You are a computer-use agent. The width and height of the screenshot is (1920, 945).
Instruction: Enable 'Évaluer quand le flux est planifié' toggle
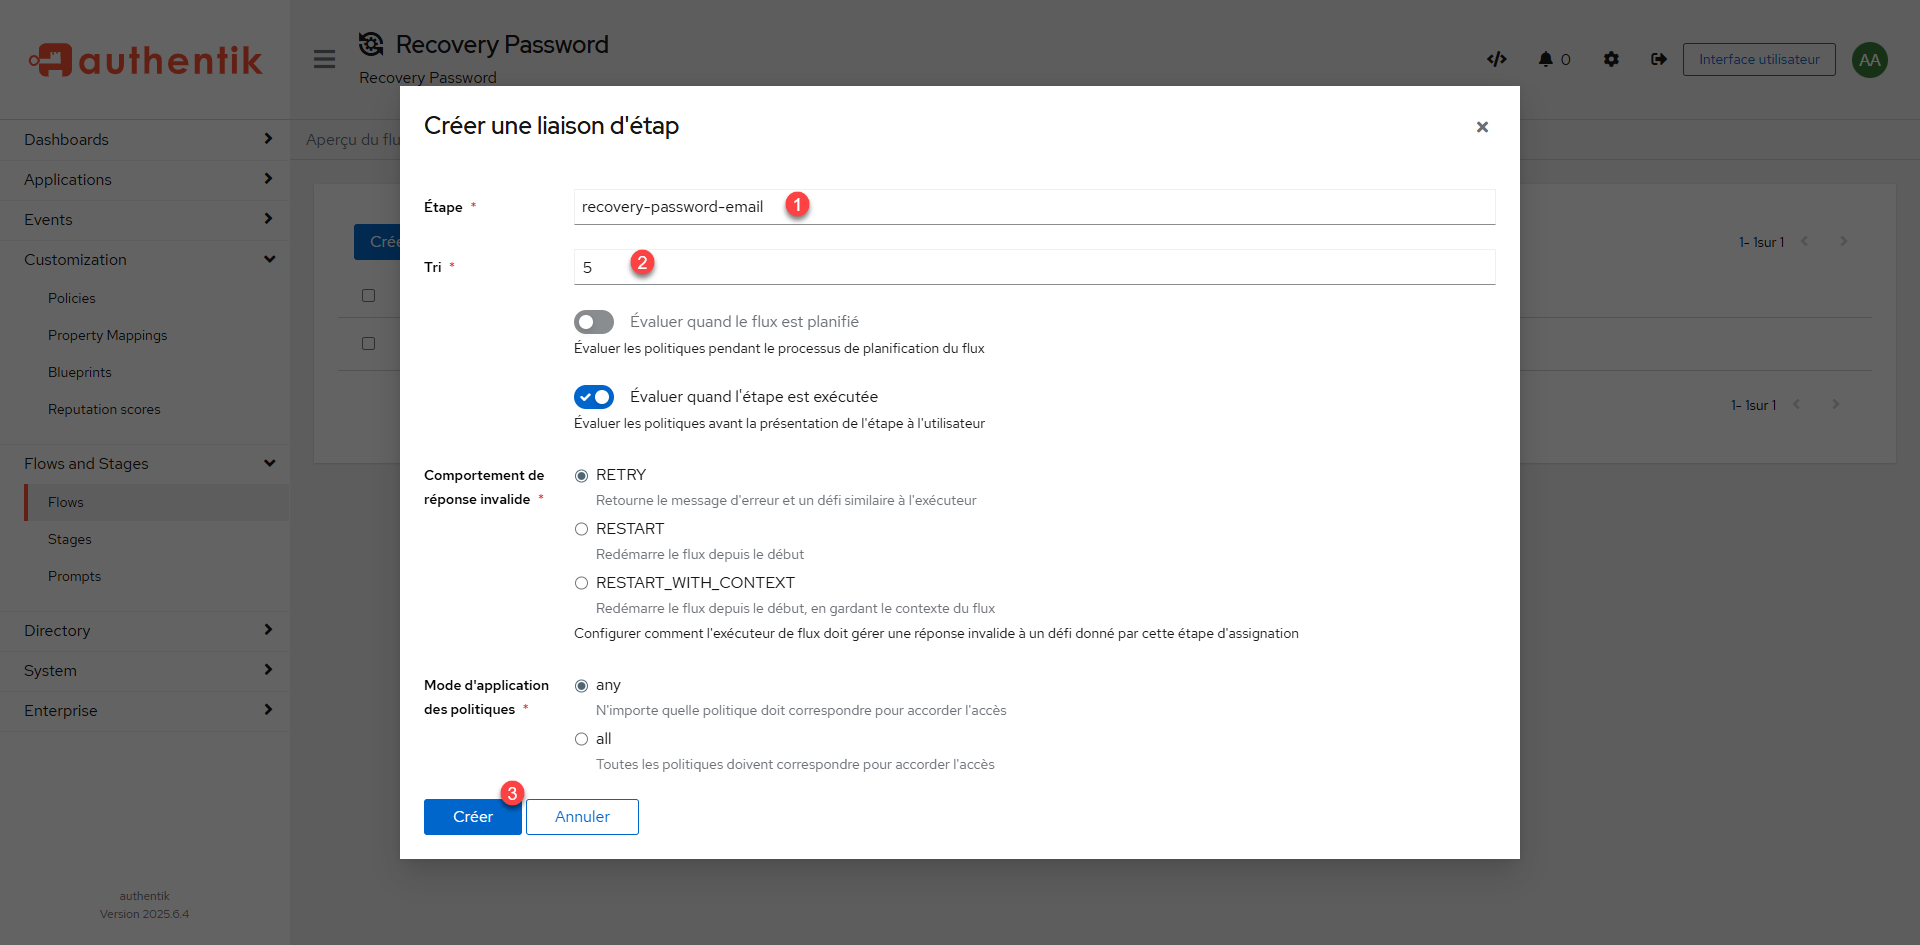[594, 322]
